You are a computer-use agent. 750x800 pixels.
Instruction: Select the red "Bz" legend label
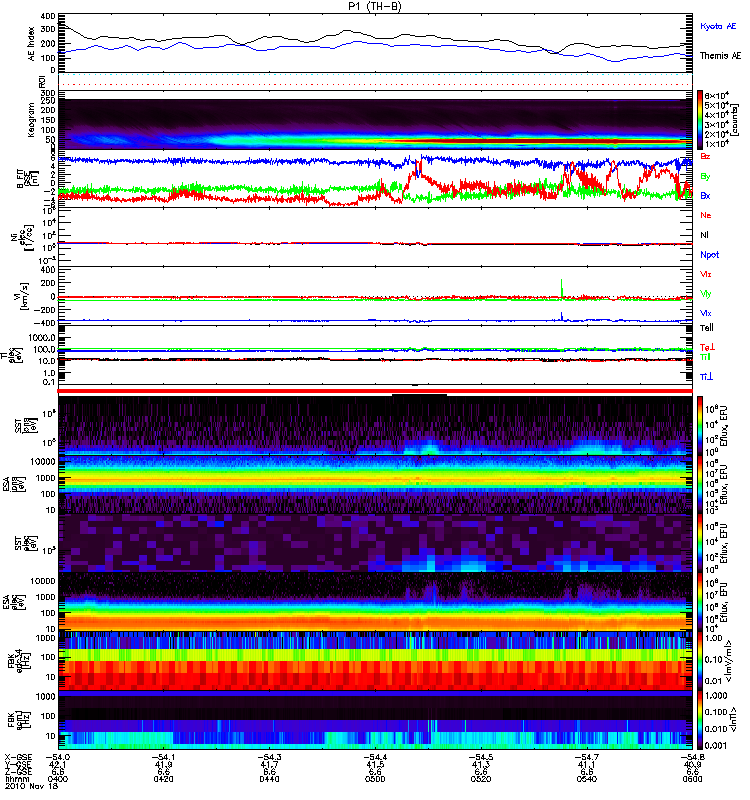click(x=705, y=156)
